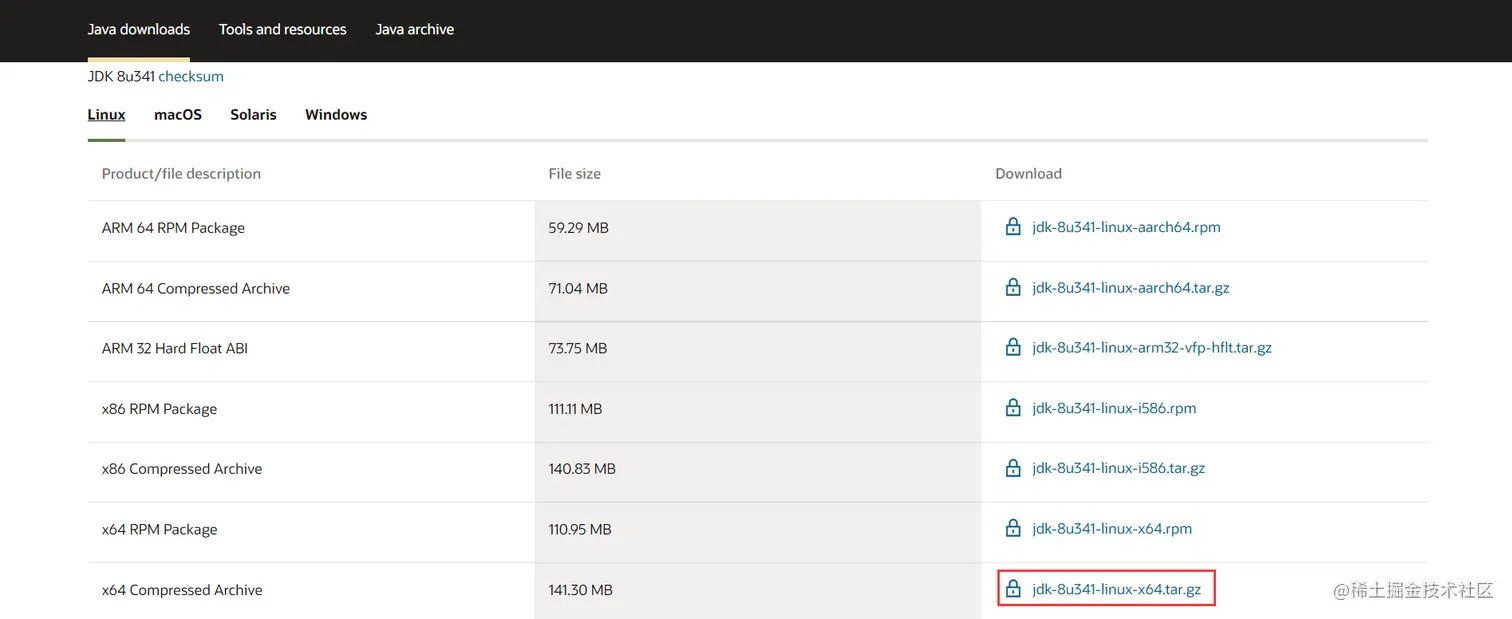Click the 140.83 MB file size
This screenshot has width=1512, height=619.
point(582,469)
